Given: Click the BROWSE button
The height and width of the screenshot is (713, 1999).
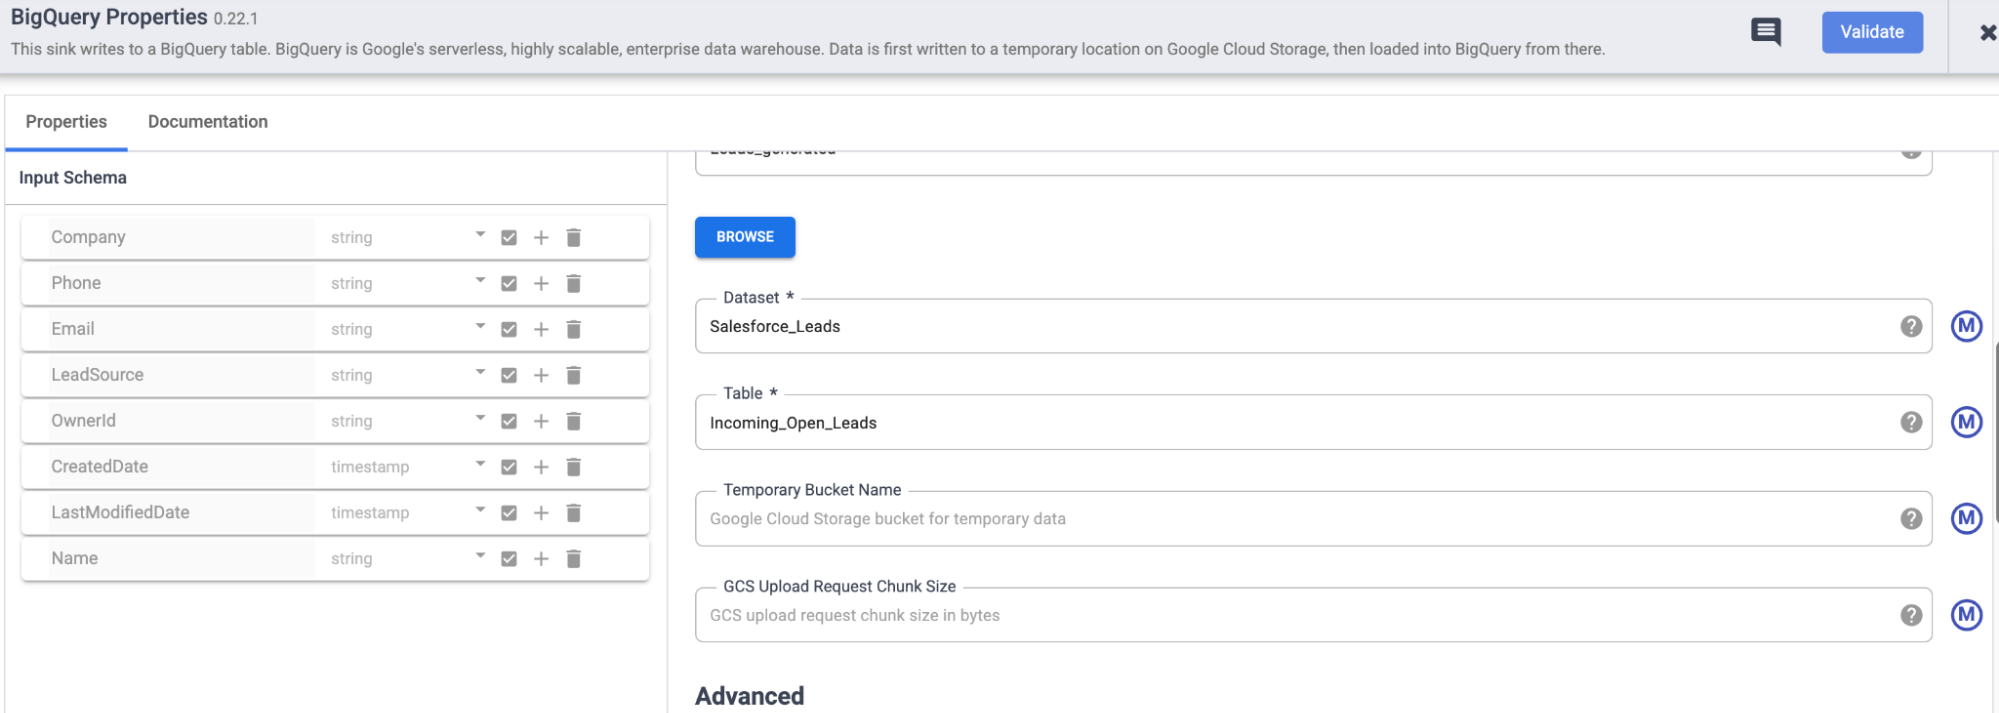Looking at the screenshot, I should [x=745, y=237].
